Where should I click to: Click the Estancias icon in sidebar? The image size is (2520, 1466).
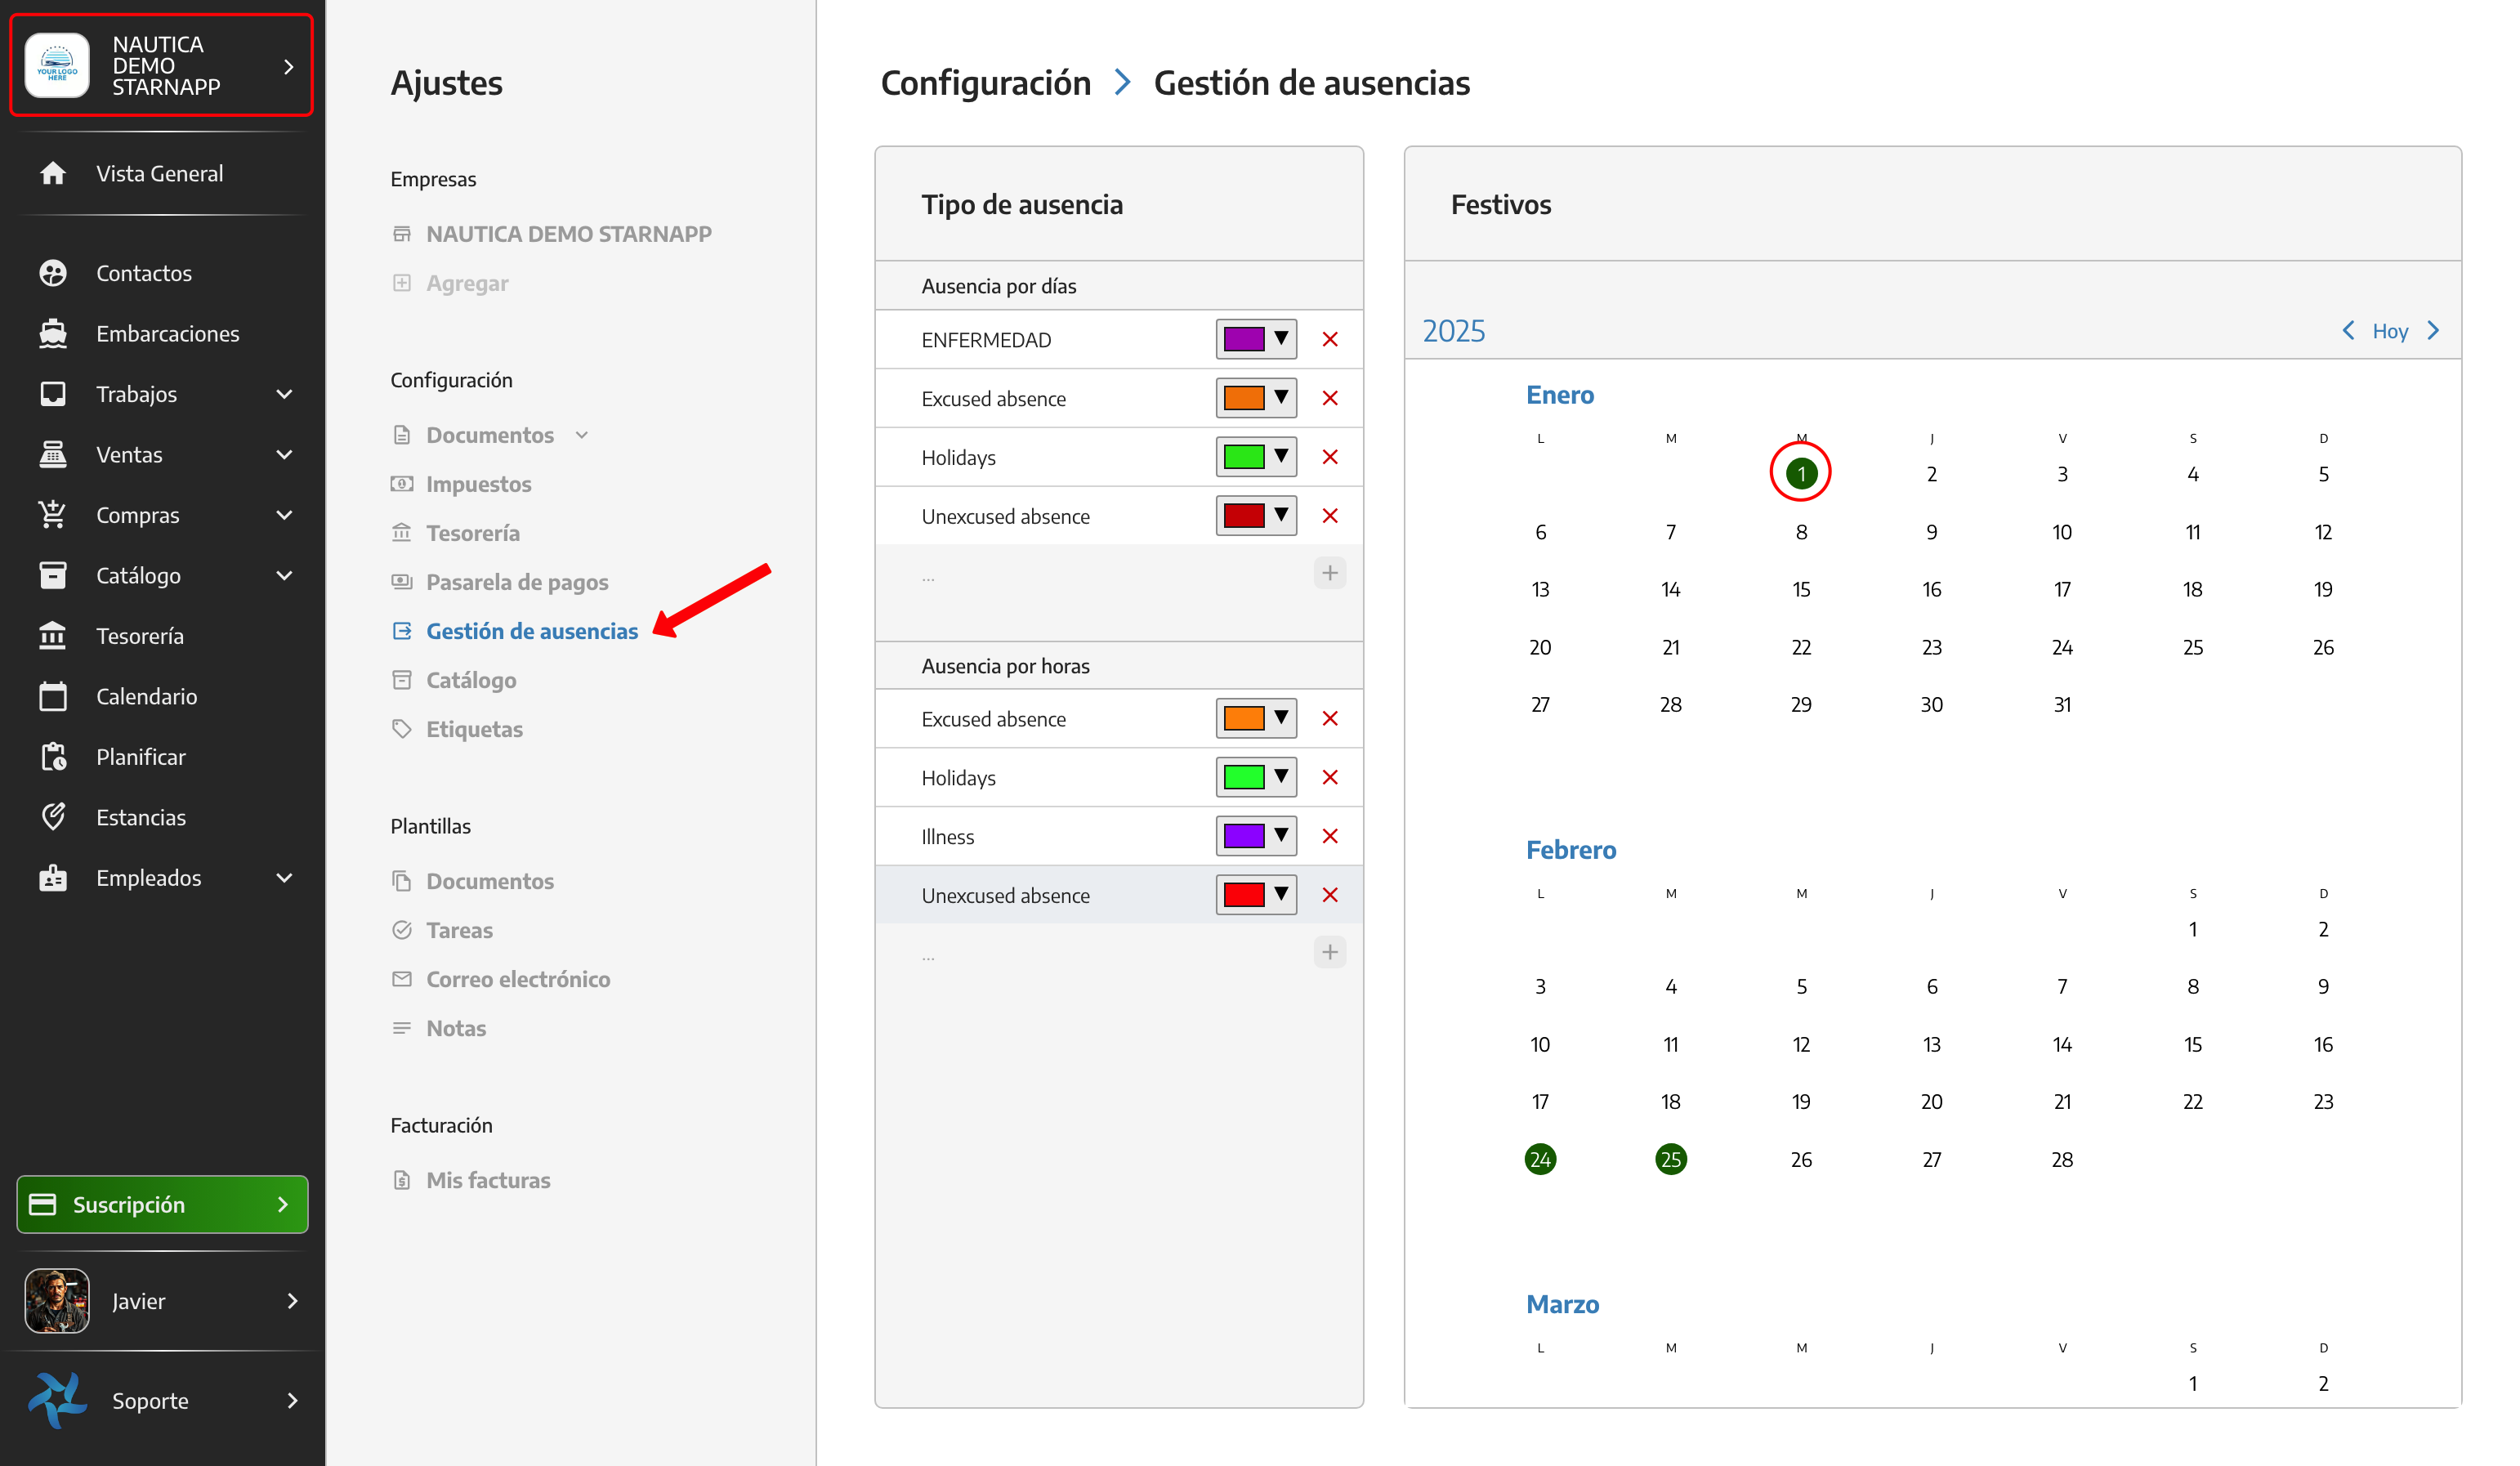(x=53, y=817)
